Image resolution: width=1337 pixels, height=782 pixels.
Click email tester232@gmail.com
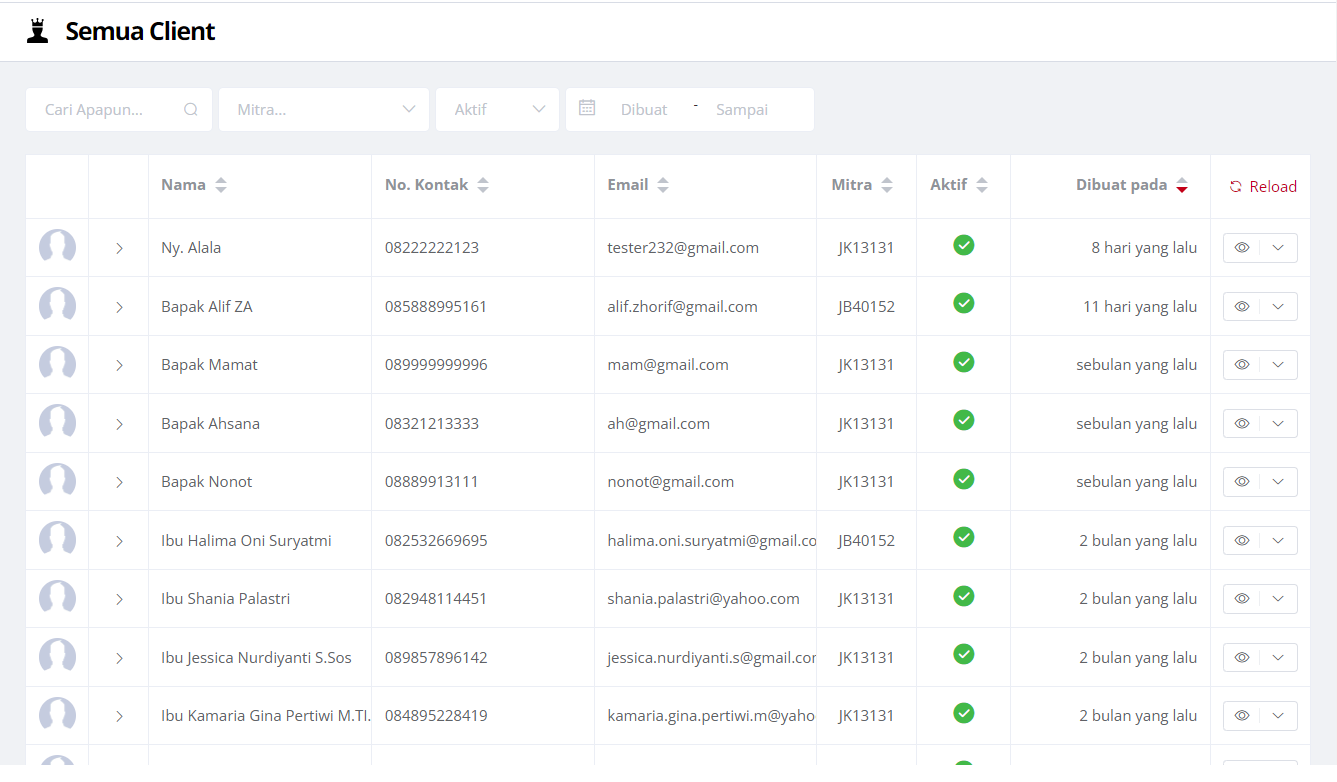coord(683,248)
